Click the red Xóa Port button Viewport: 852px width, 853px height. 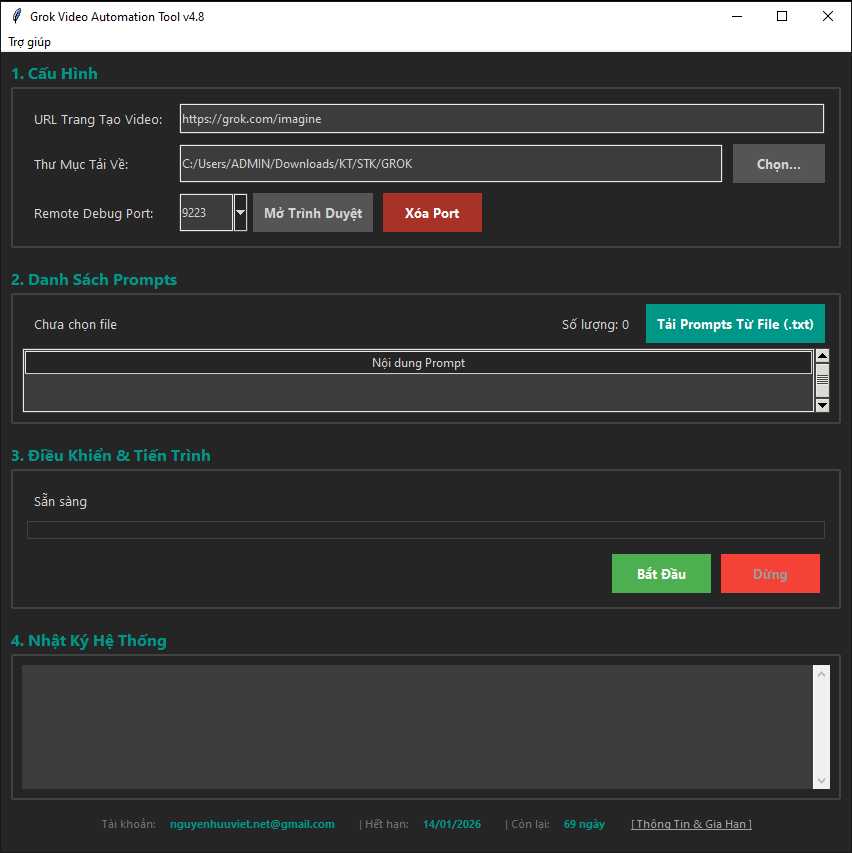432,213
